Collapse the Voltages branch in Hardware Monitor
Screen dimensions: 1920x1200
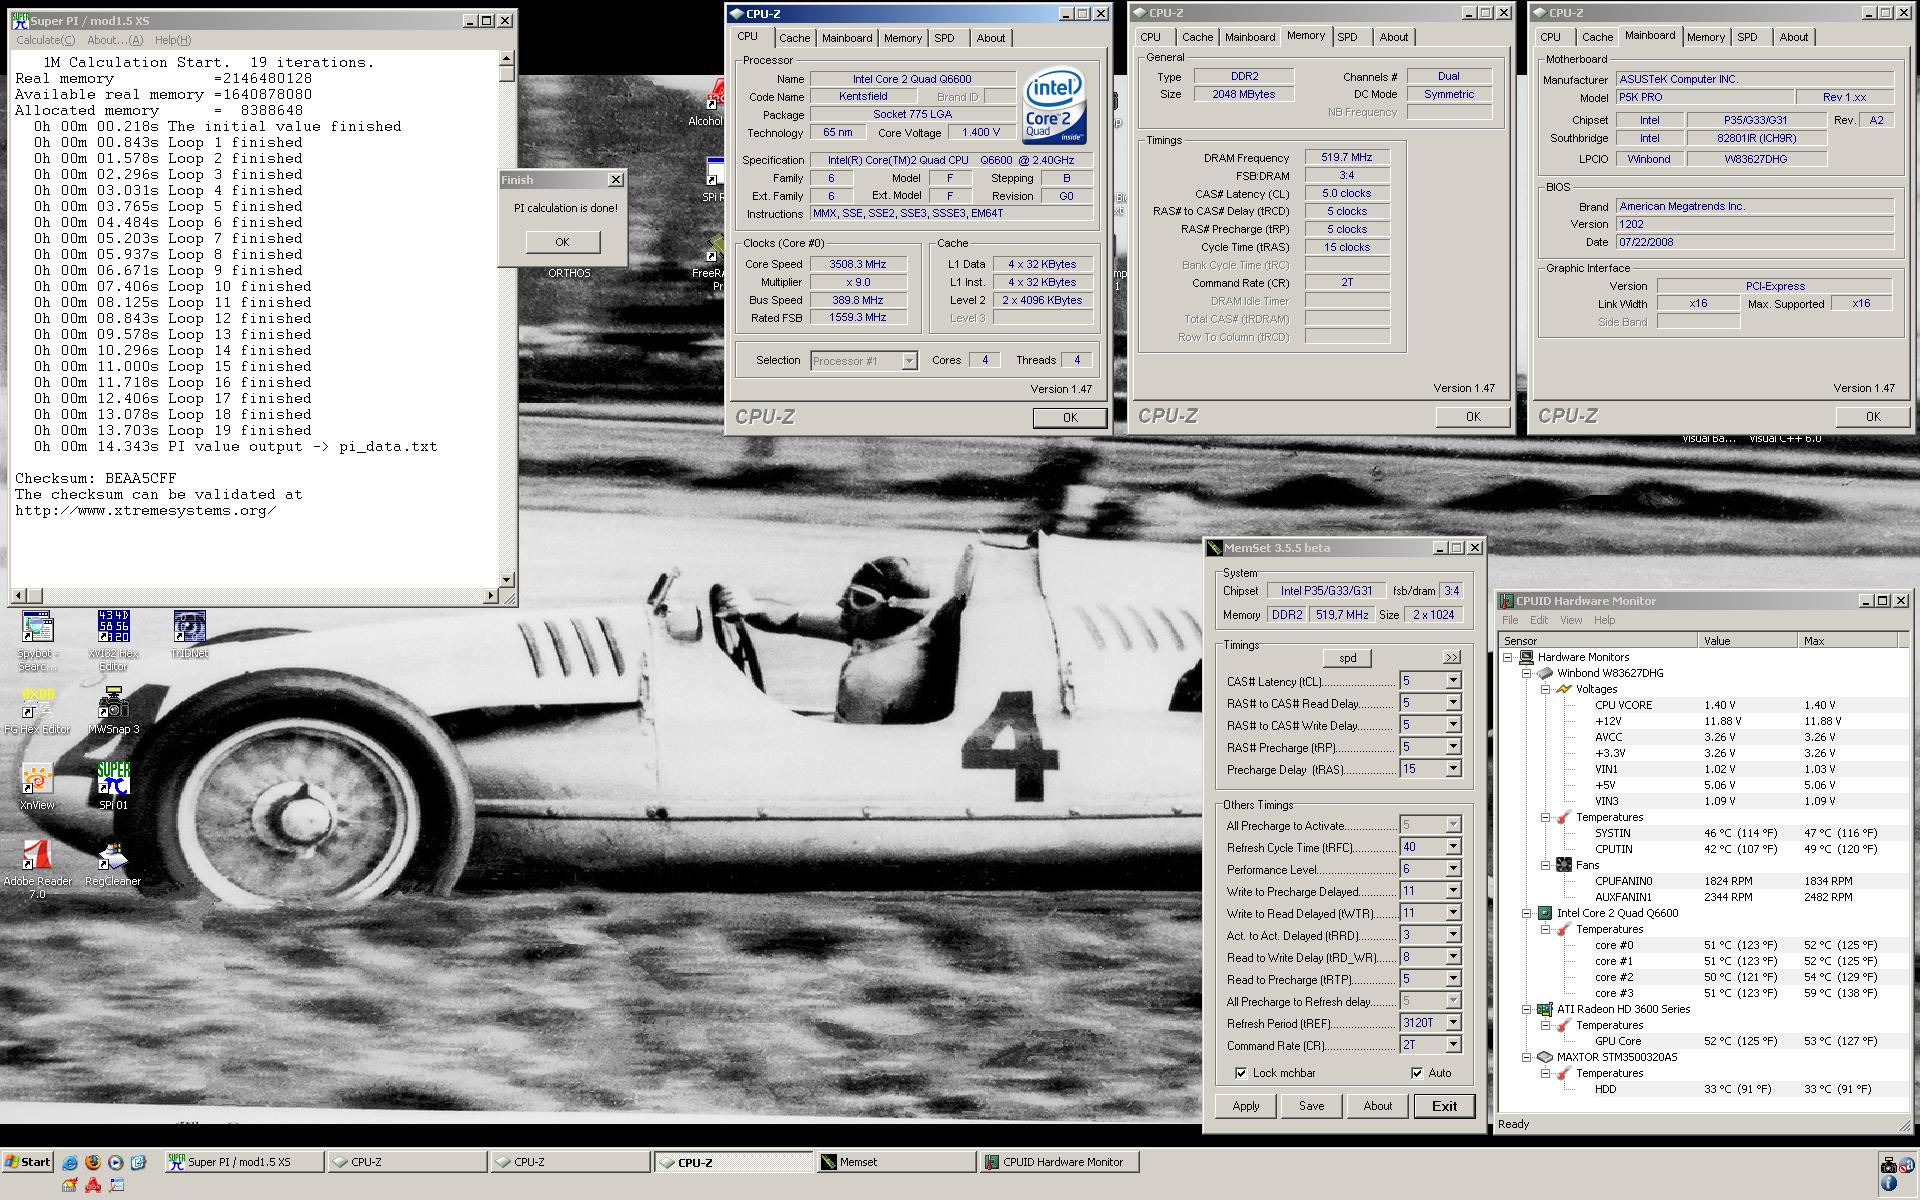click(x=1546, y=688)
